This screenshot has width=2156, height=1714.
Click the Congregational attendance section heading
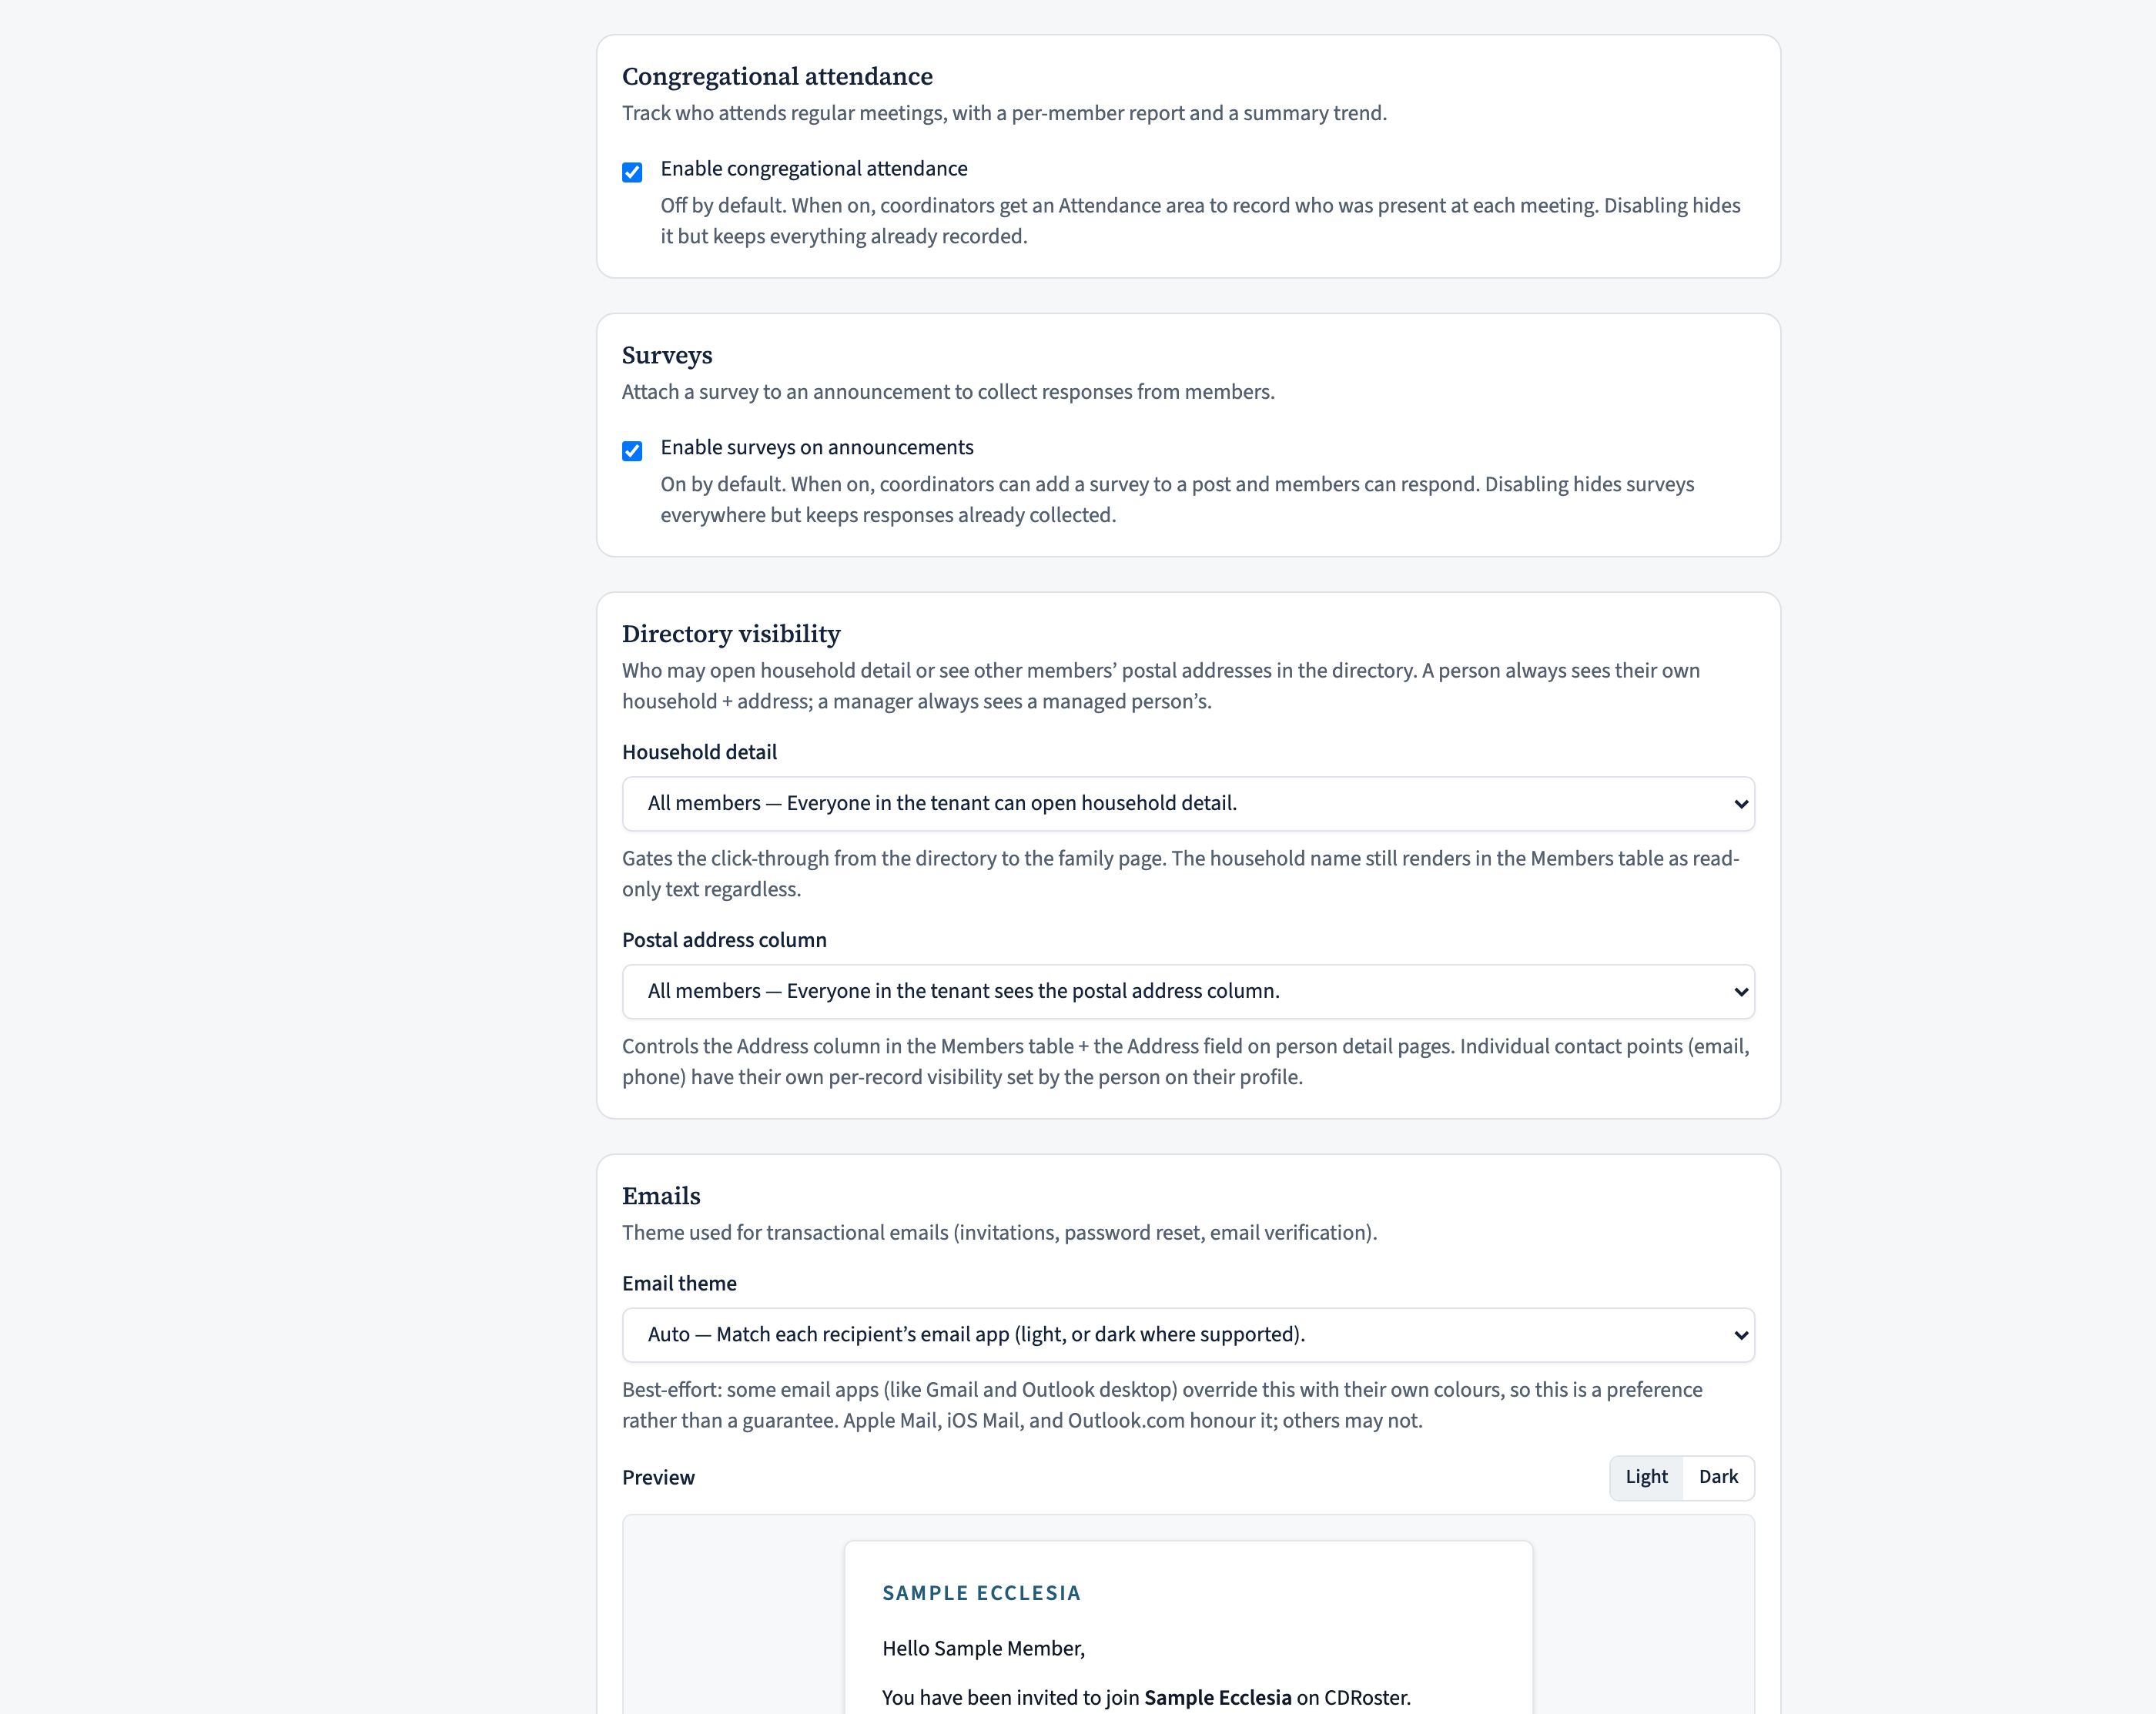[x=777, y=77]
